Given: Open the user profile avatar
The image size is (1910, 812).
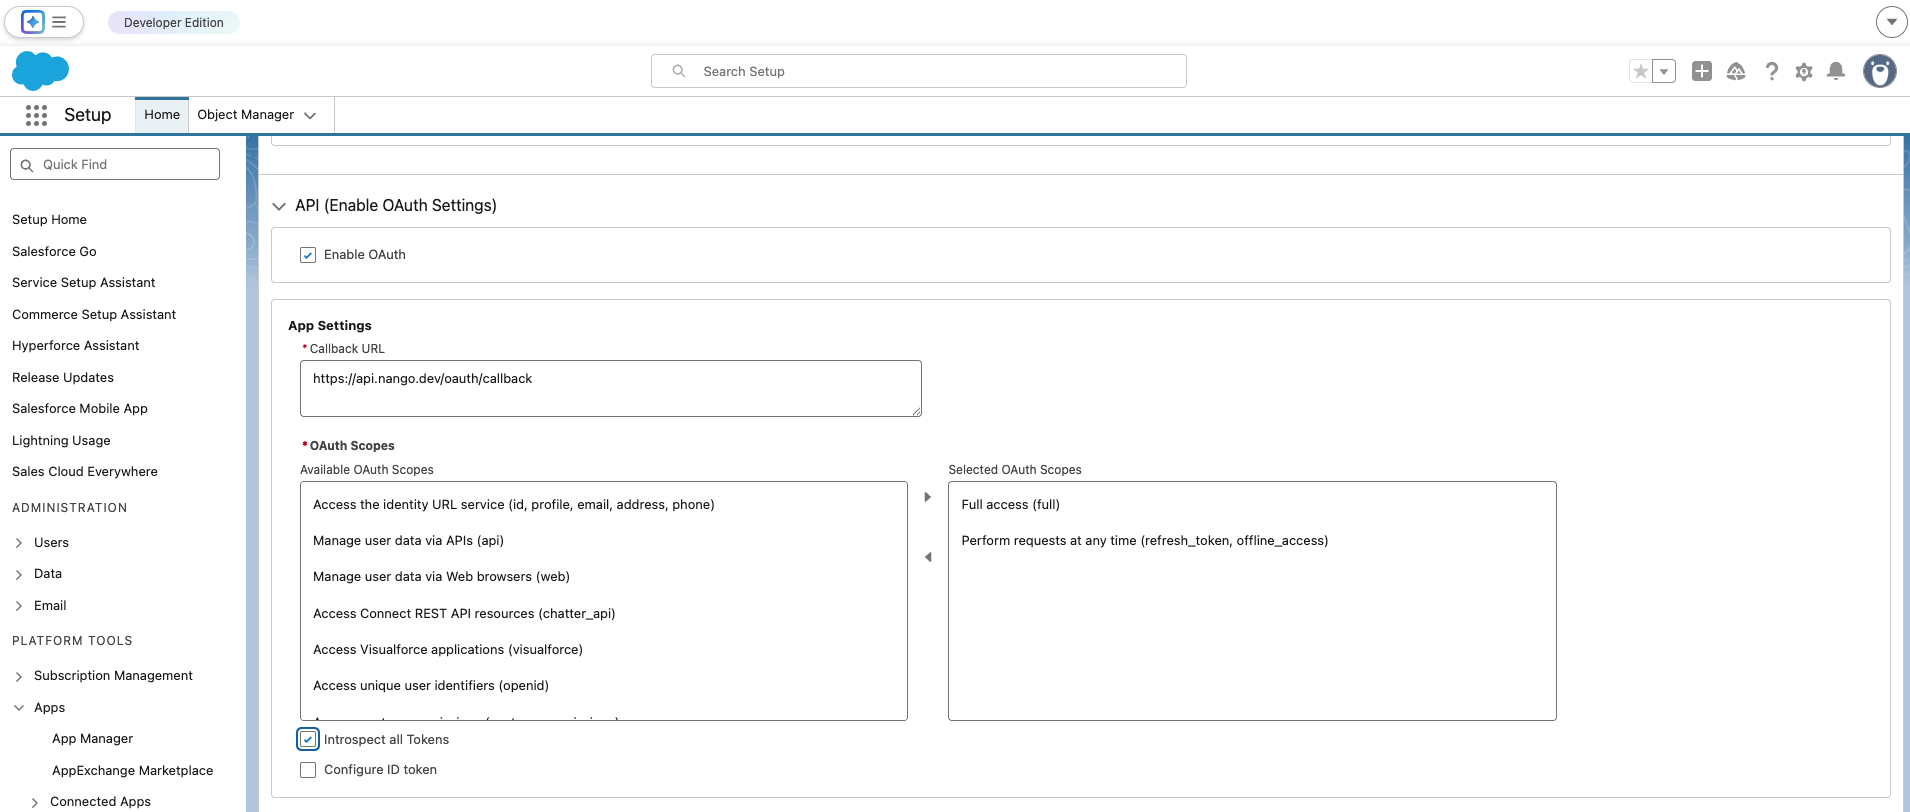Looking at the screenshot, I should (1880, 71).
